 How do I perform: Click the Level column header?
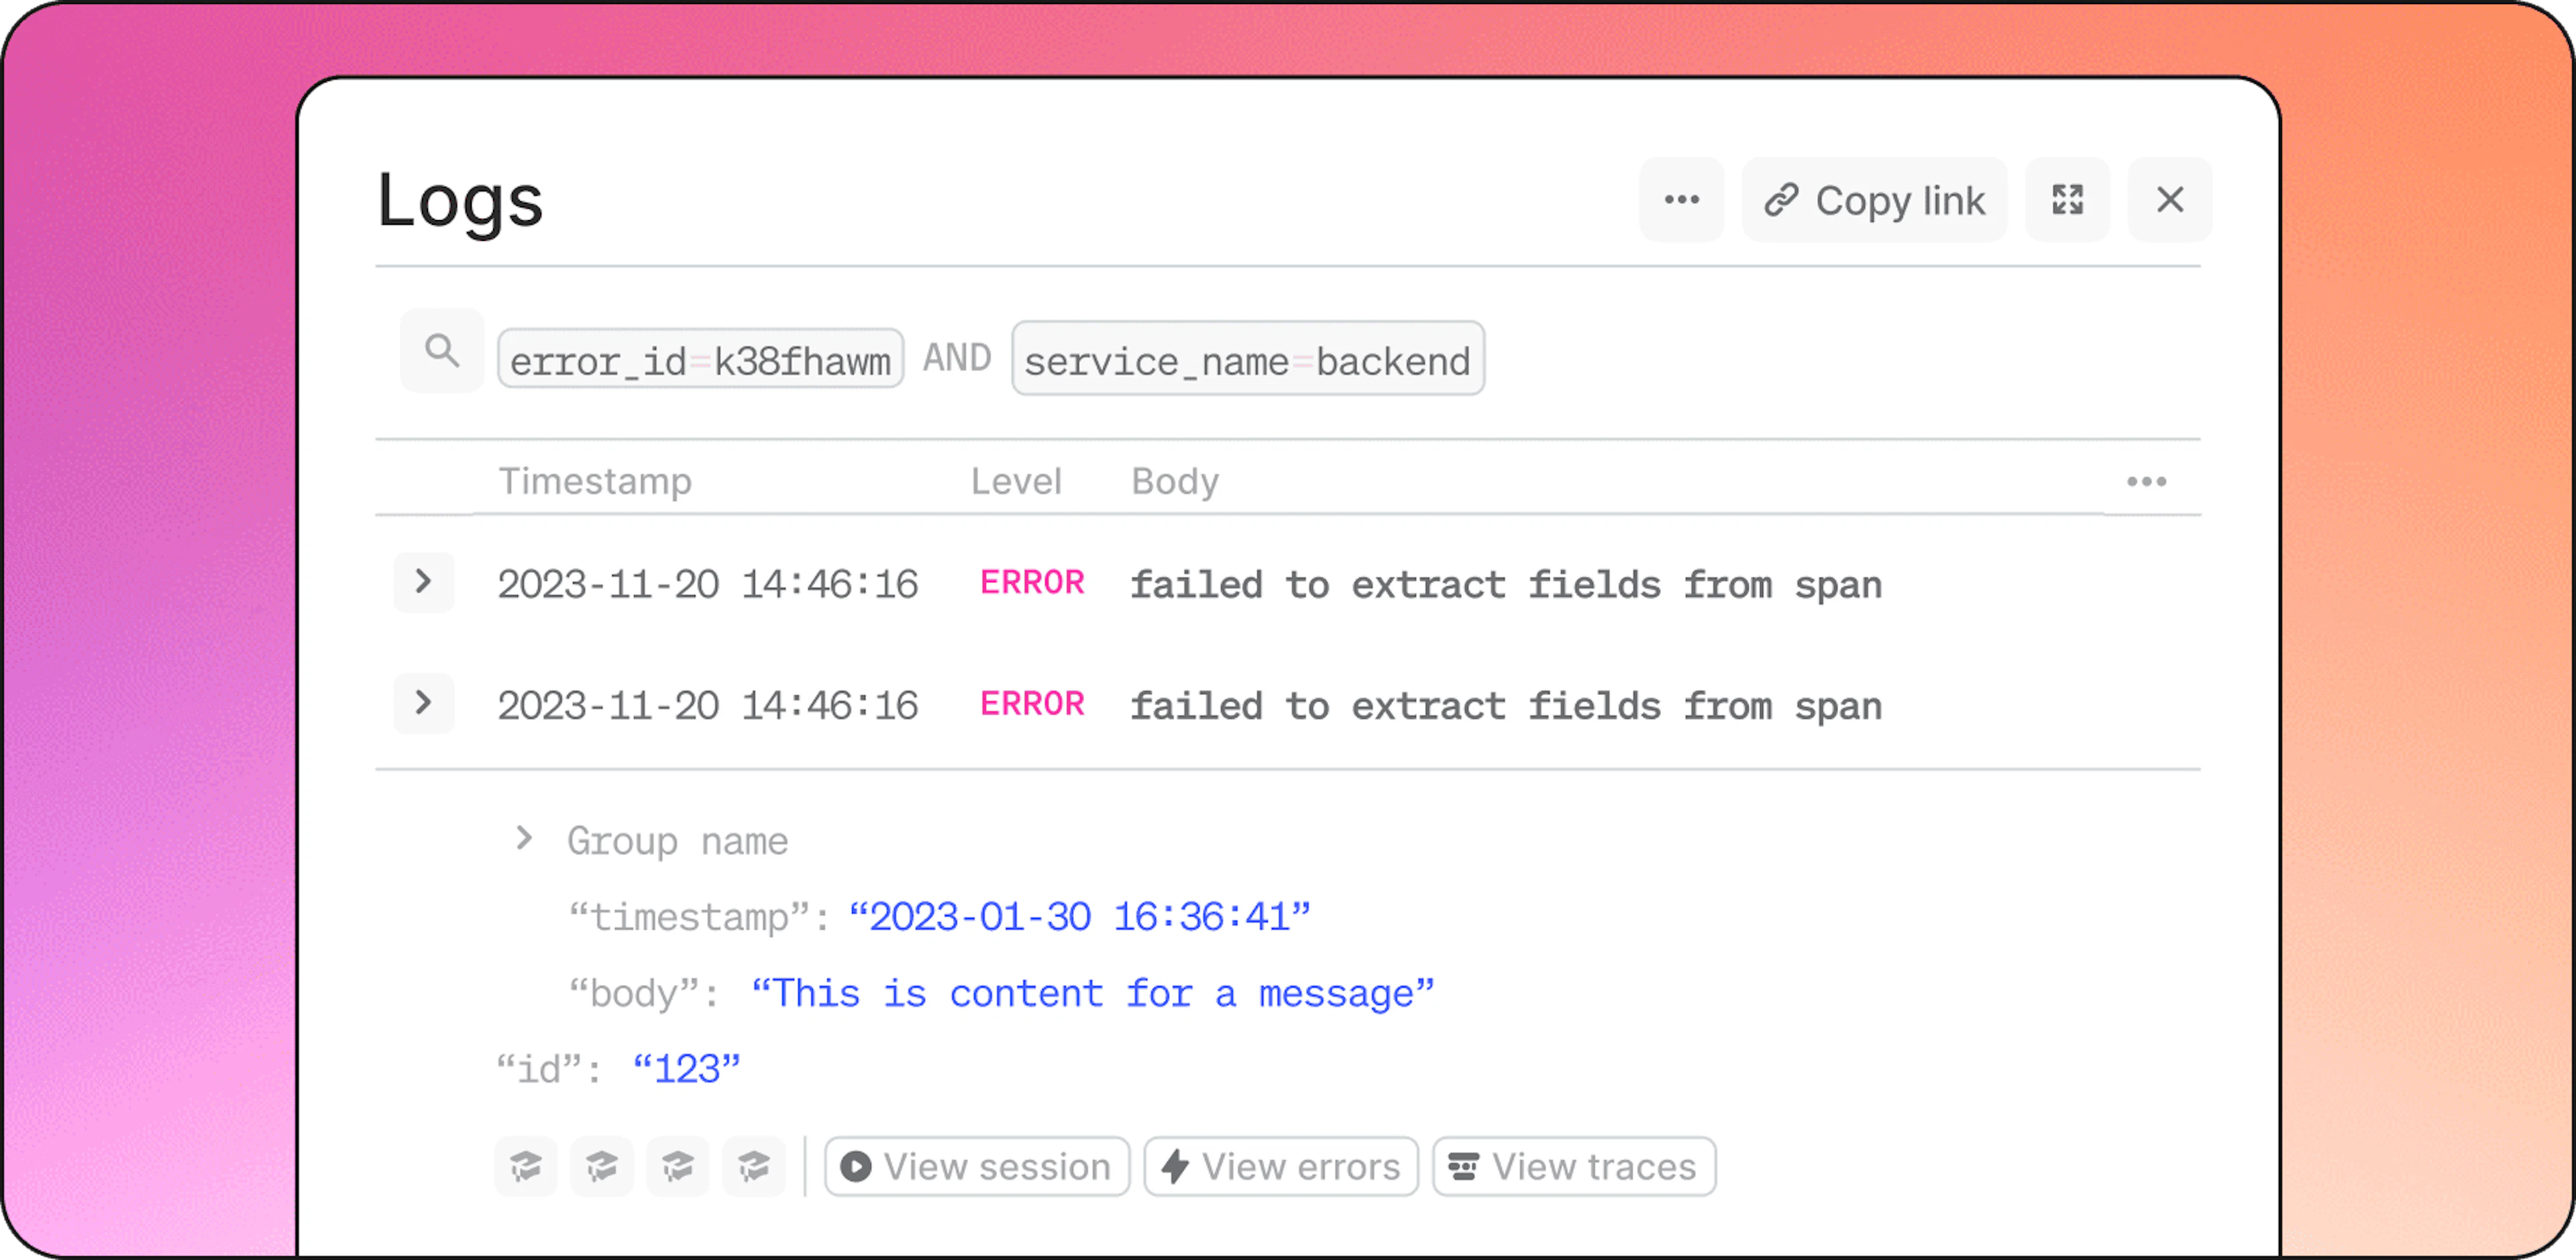tap(1016, 482)
